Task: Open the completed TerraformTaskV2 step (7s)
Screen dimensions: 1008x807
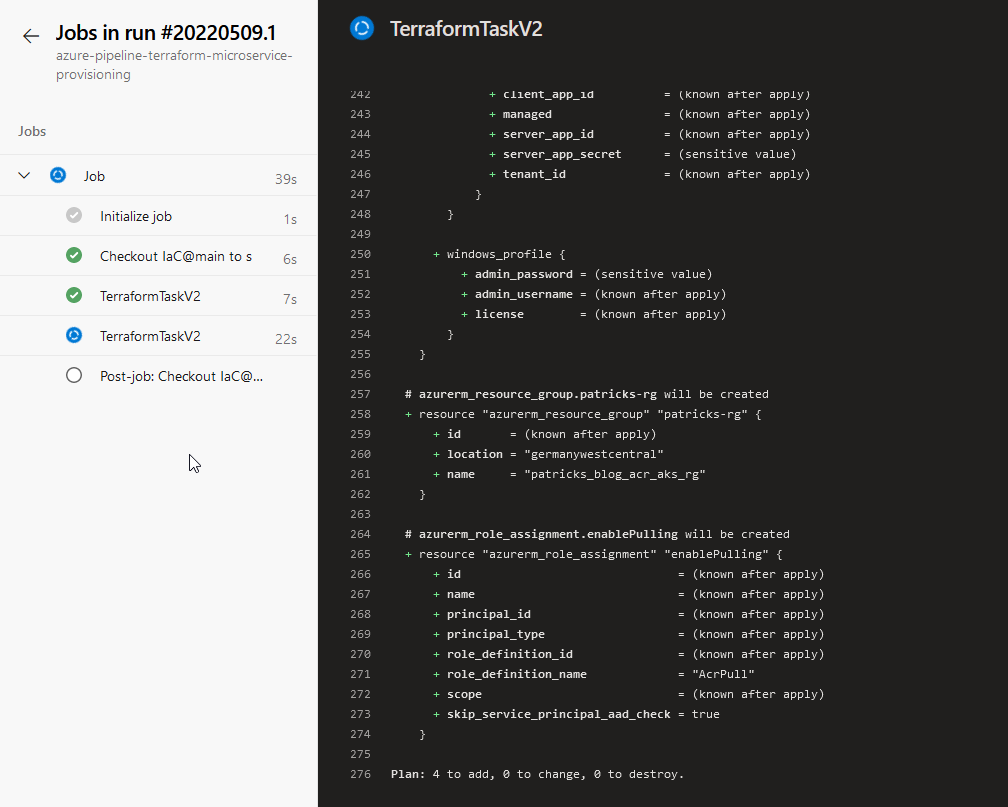Action: (159, 296)
